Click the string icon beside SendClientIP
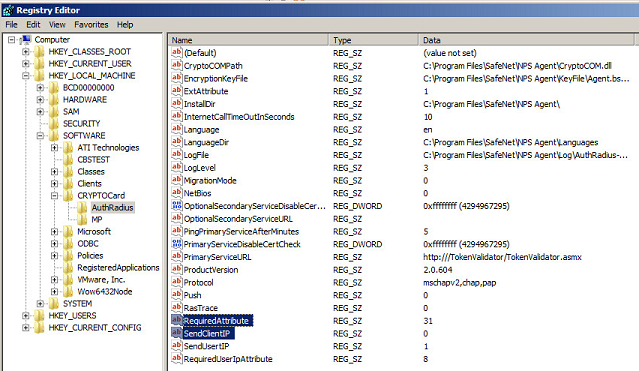Image resolution: width=639 pixels, height=371 pixels. coord(176,333)
